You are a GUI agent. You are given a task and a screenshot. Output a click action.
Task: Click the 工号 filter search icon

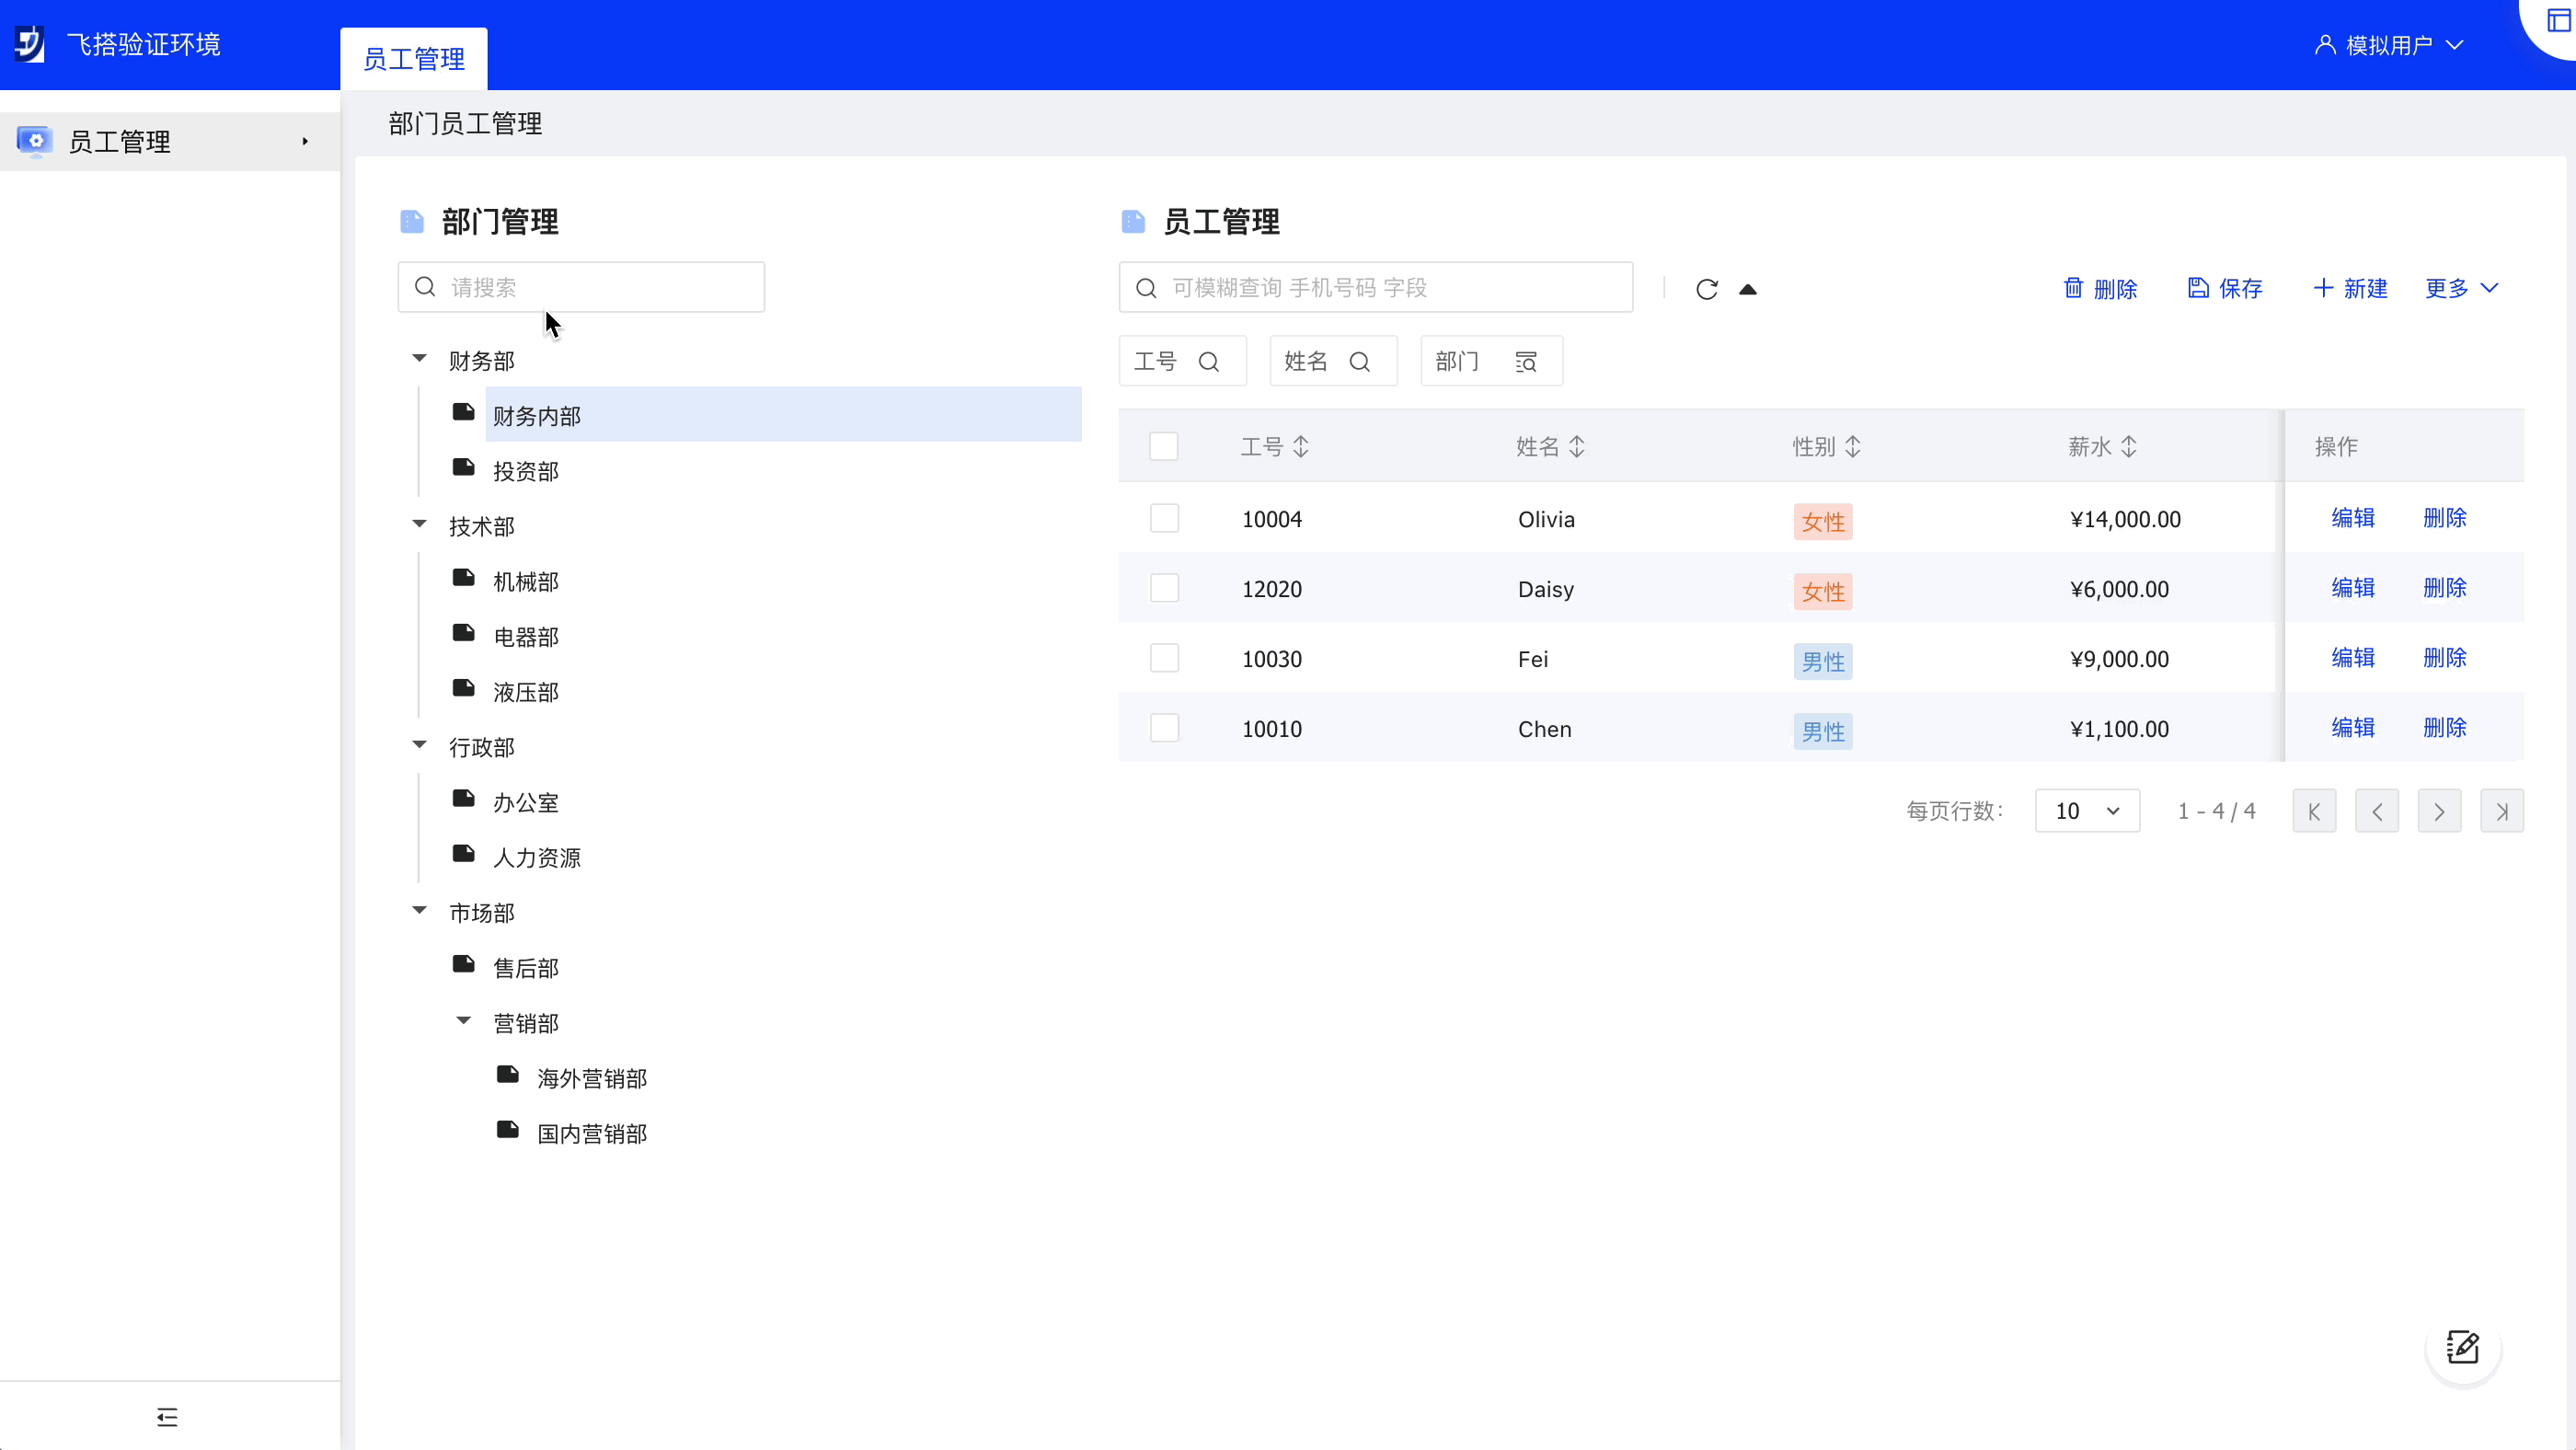click(x=1208, y=362)
